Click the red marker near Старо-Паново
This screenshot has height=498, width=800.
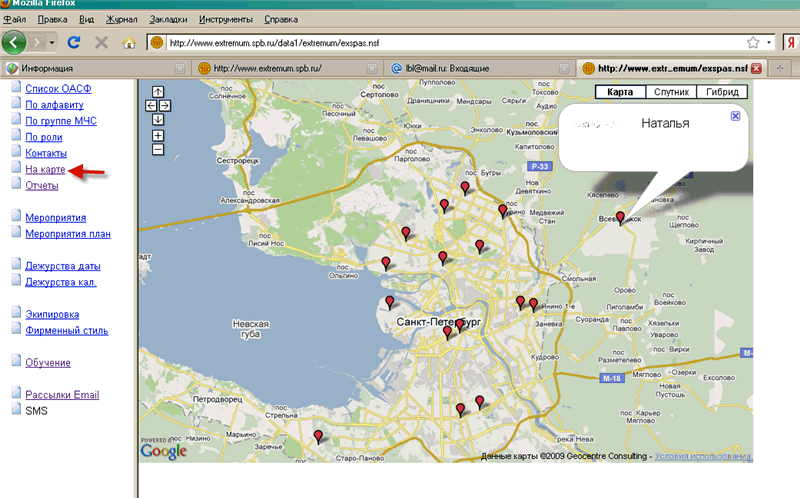318,437
